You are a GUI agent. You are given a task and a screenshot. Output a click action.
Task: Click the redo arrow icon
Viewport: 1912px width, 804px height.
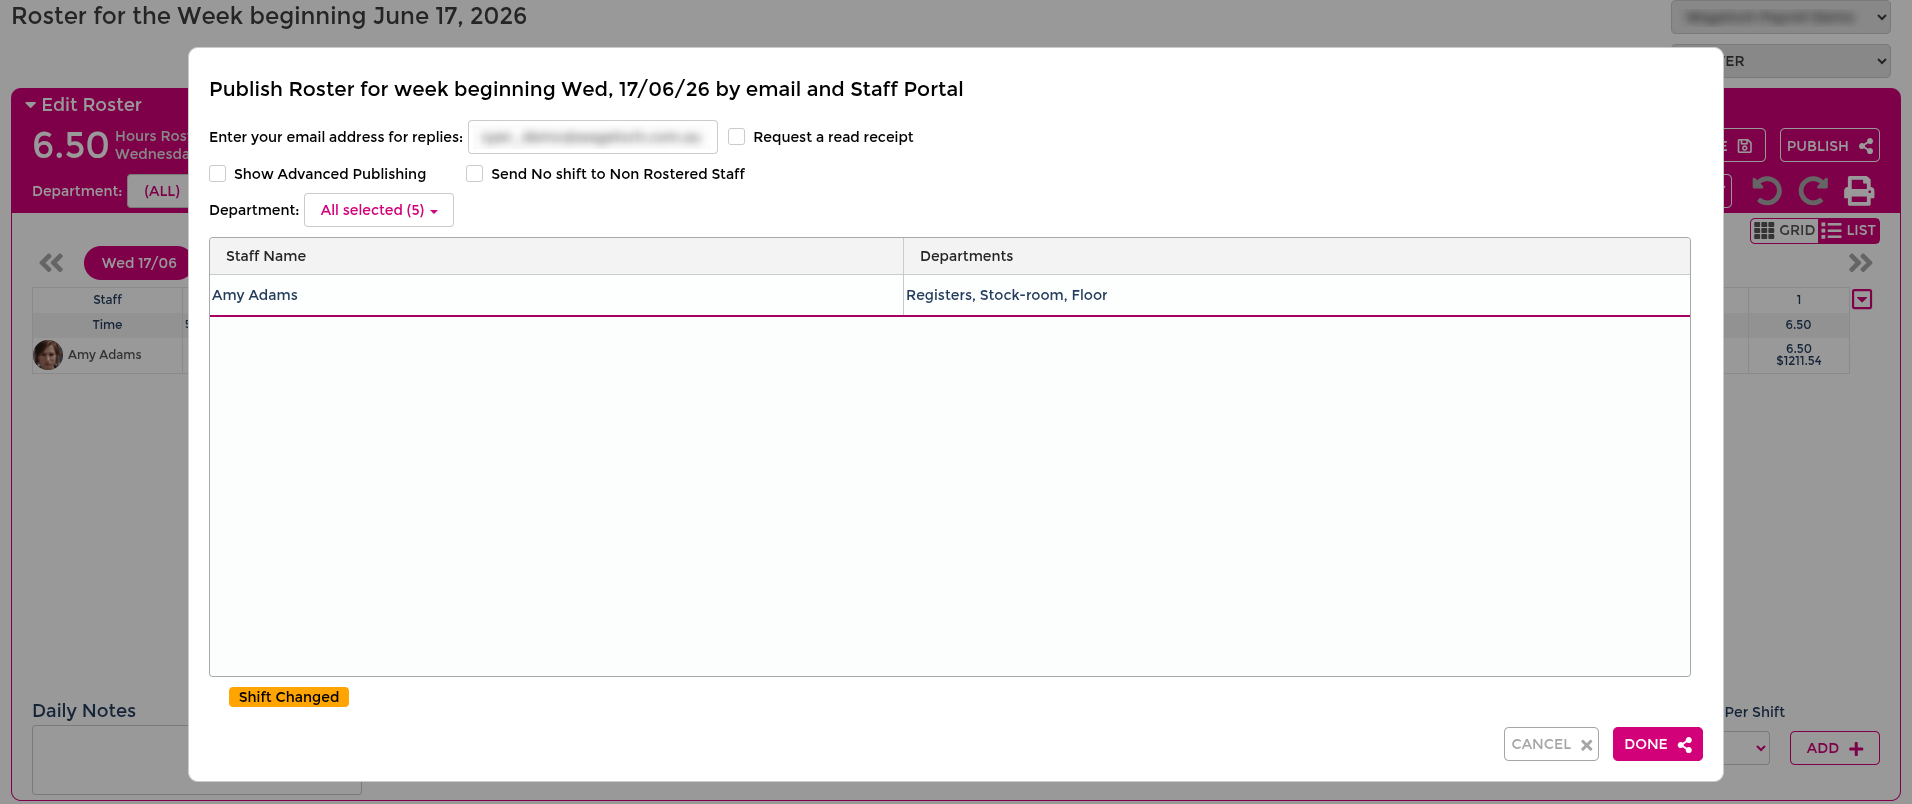pos(1813,190)
